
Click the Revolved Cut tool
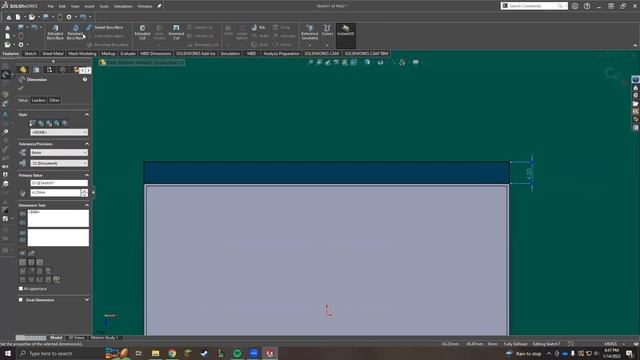[x=176, y=32]
